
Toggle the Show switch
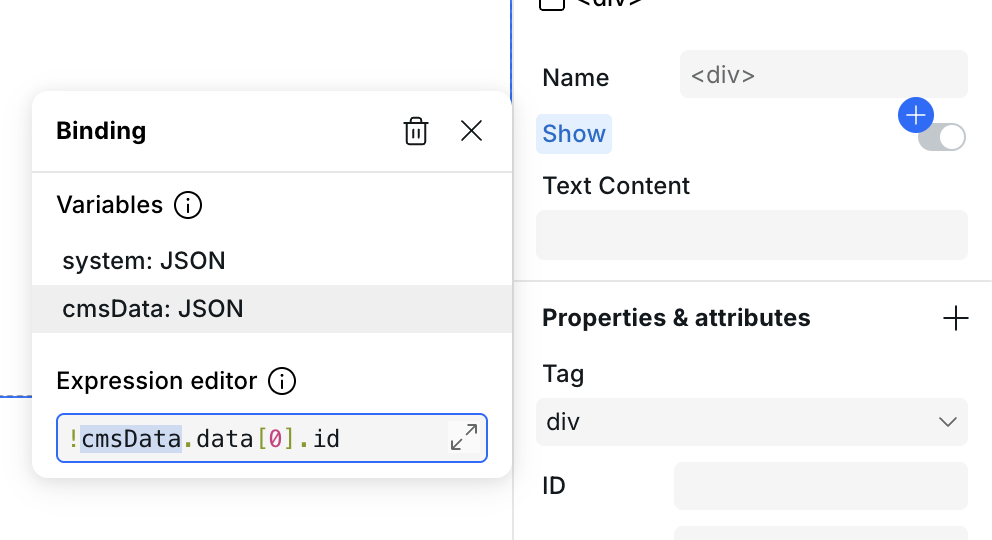pos(942,137)
